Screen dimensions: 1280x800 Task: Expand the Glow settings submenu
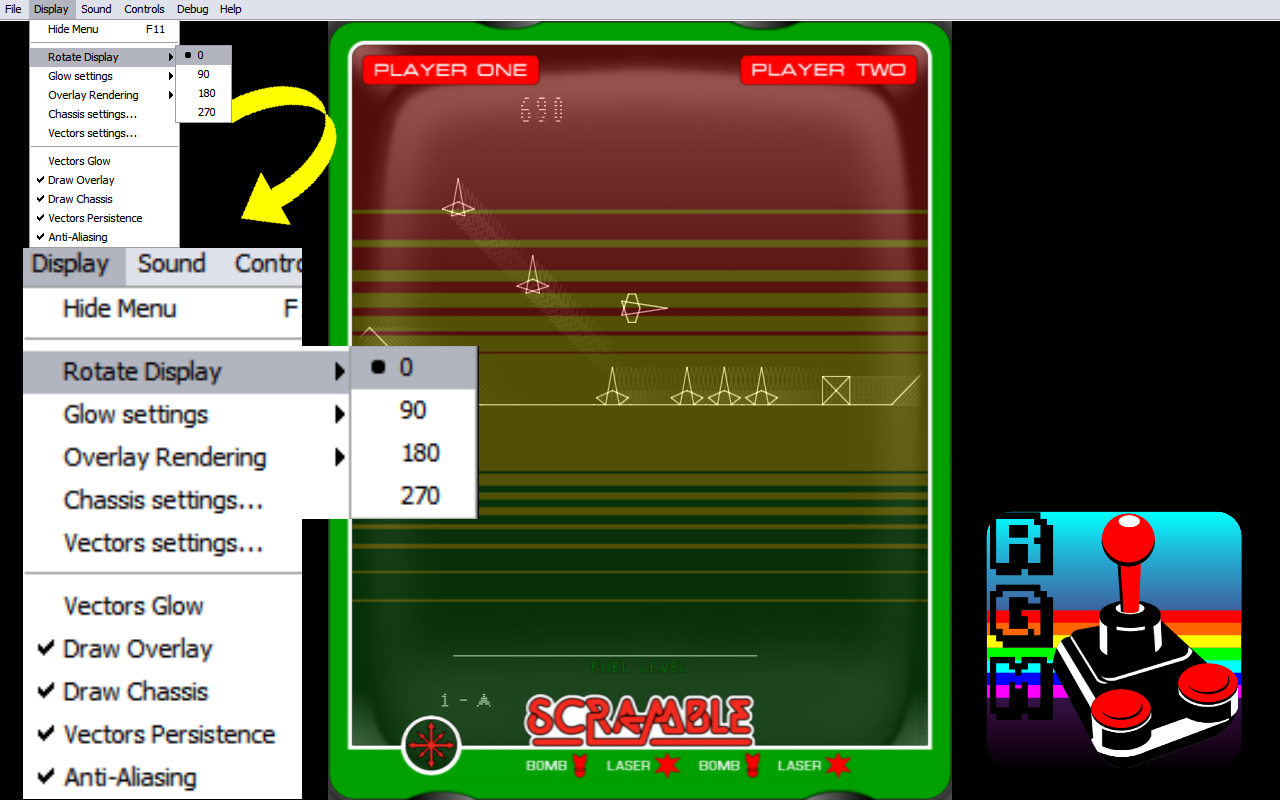point(104,76)
